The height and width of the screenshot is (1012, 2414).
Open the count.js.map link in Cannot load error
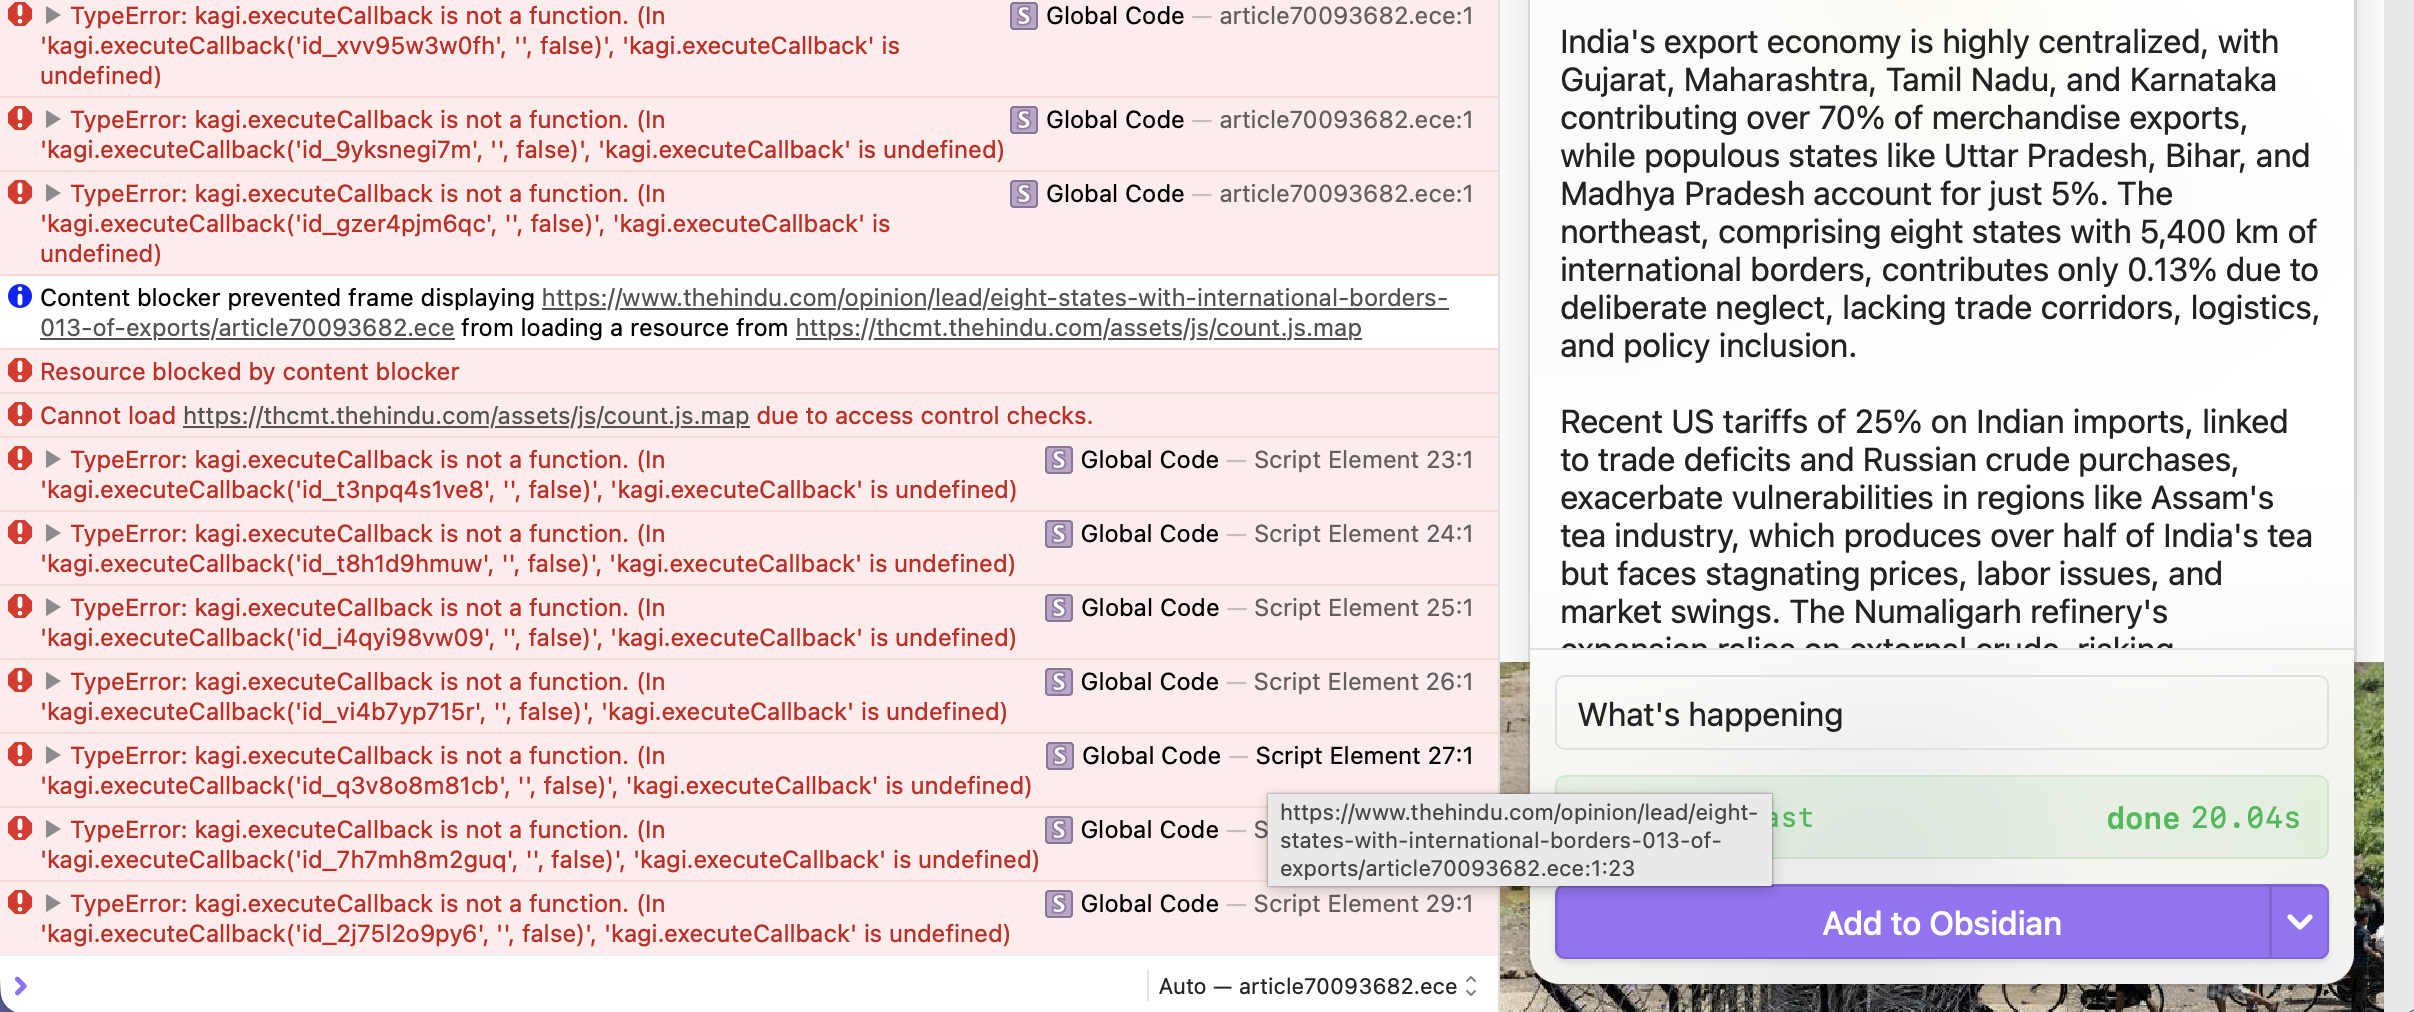466,416
